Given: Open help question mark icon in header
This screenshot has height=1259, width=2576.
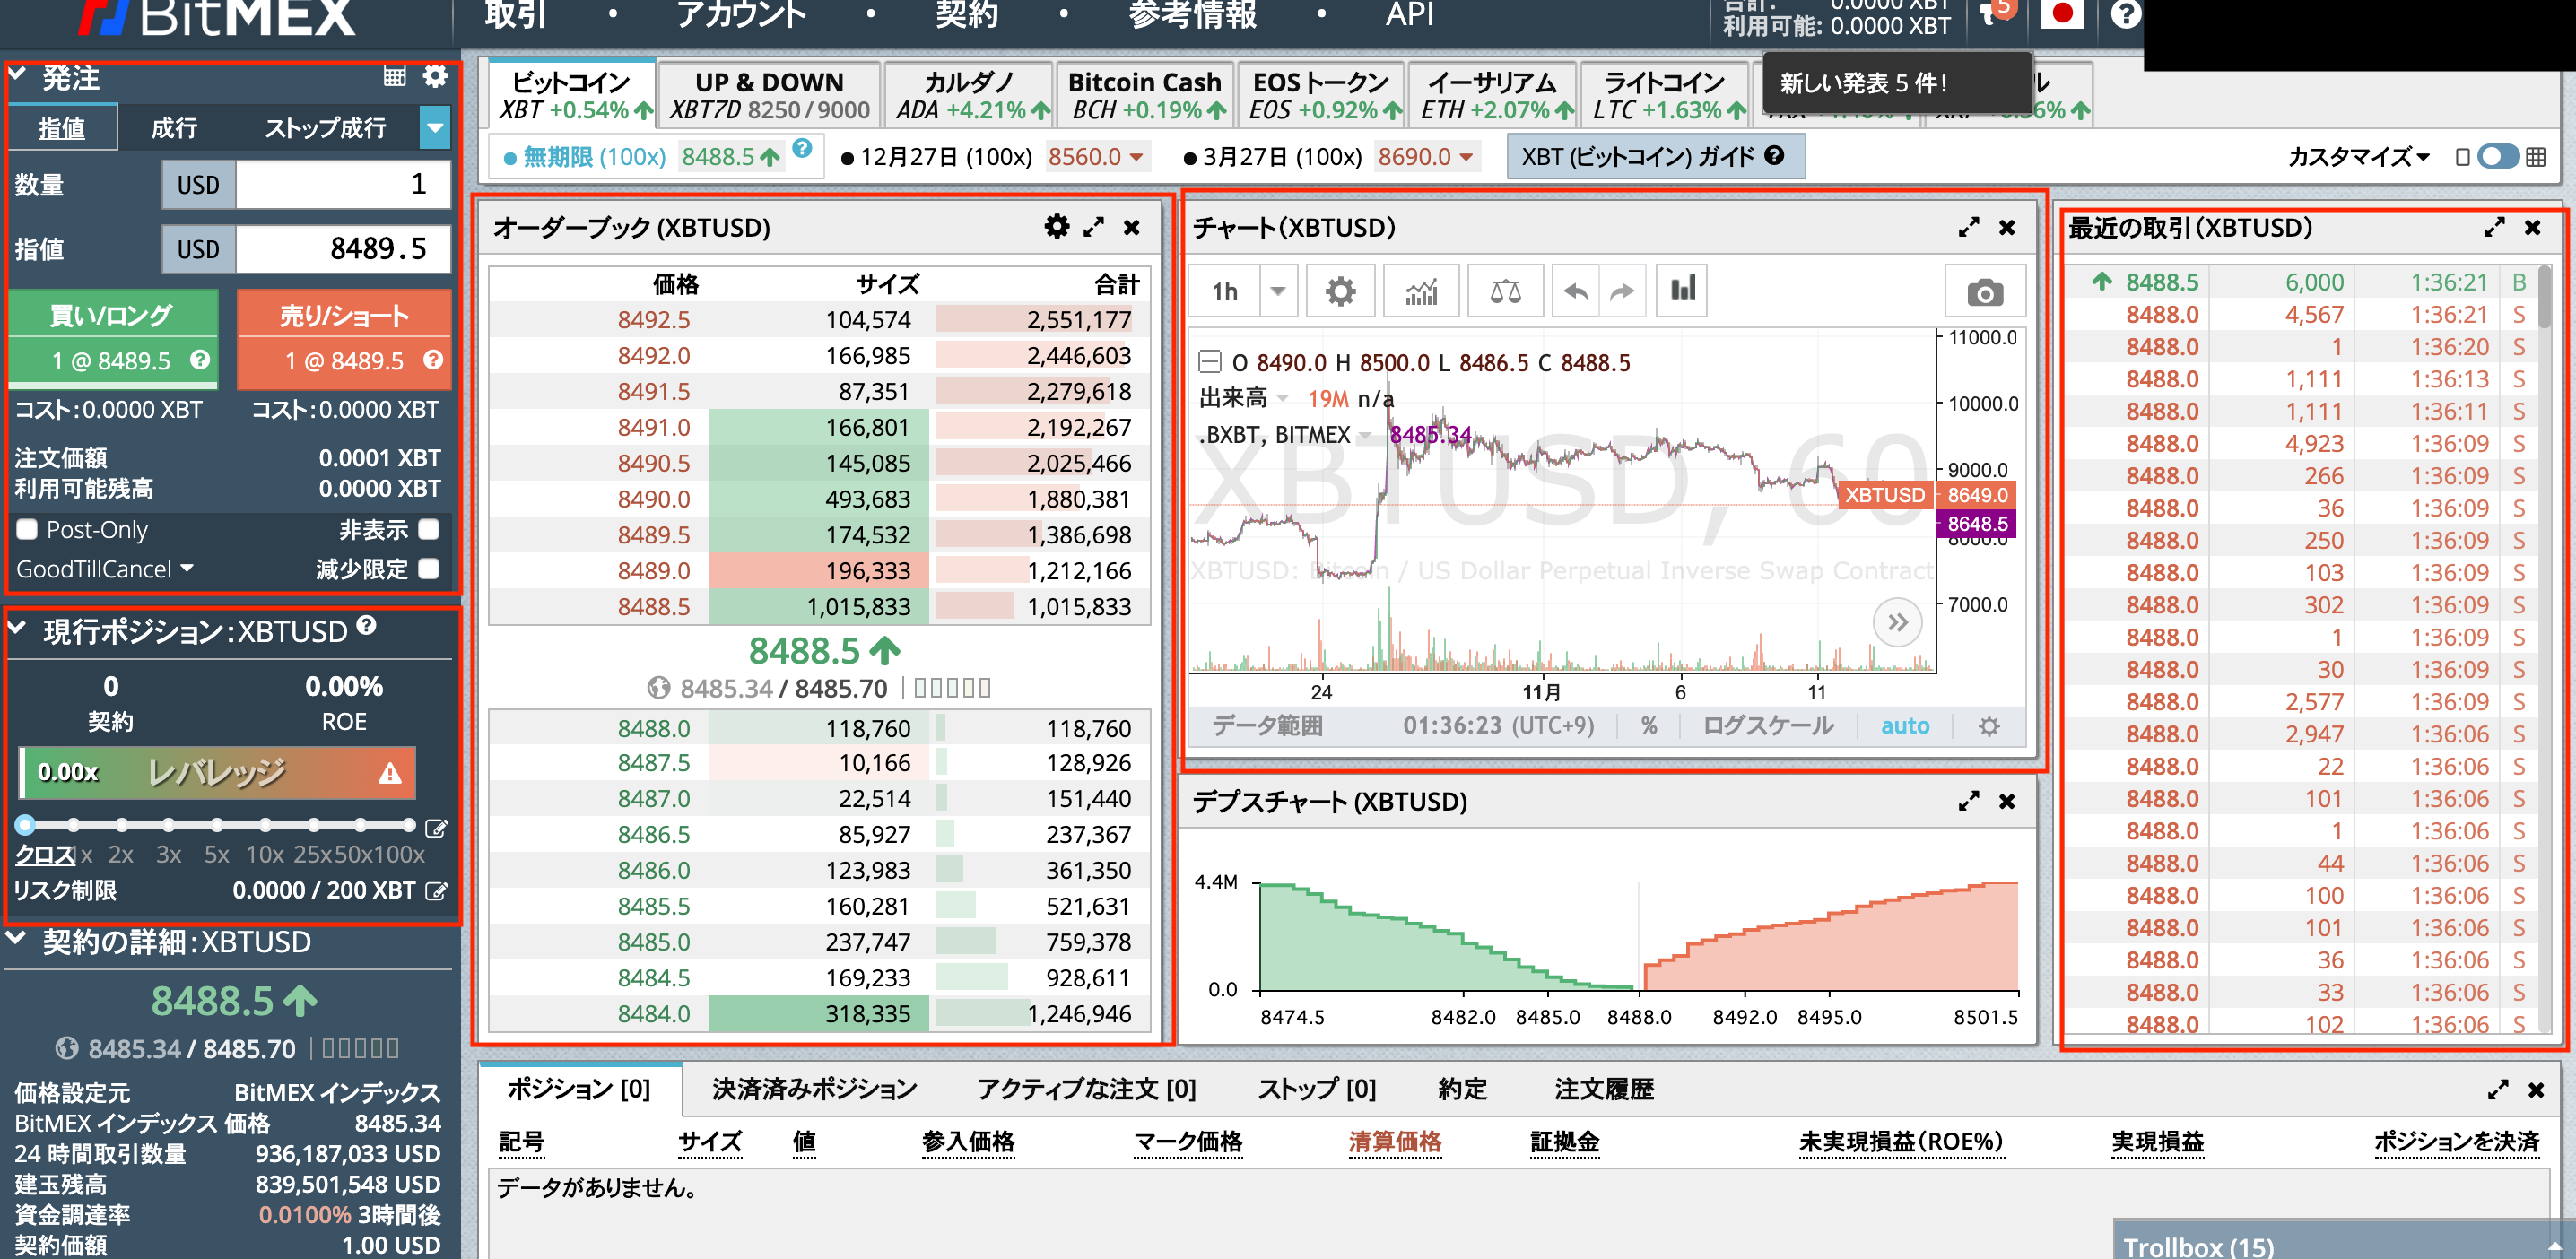Looking at the screenshot, I should point(2125,15).
